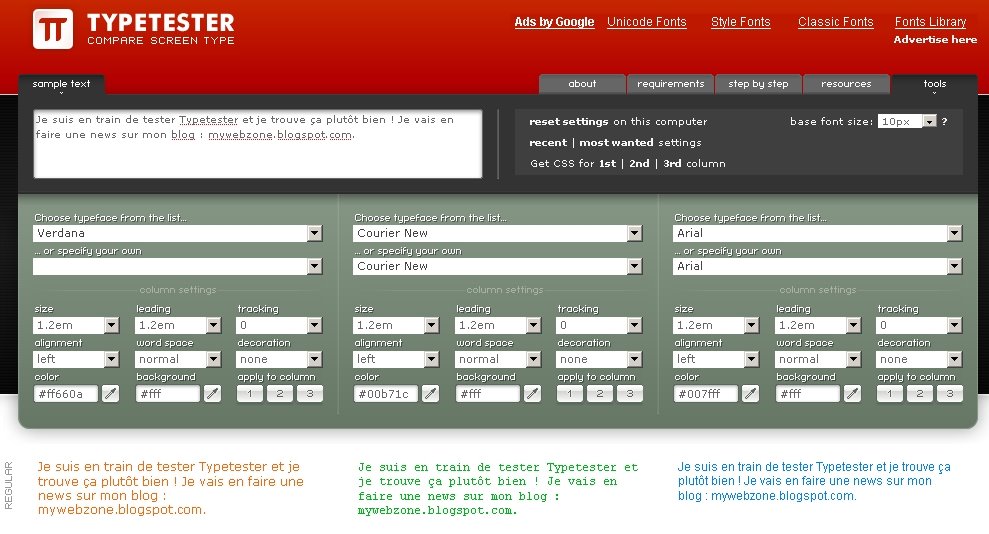
Task: Open color picker for second column text color
Action: pyautogui.click(x=430, y=394)
